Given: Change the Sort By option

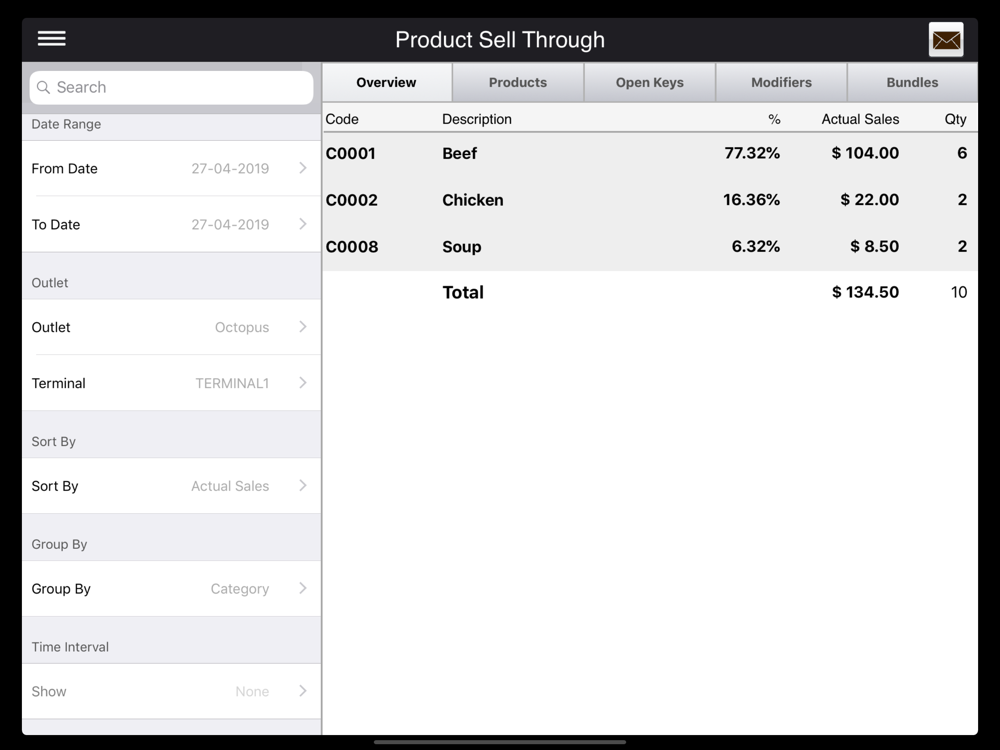Looking at the screenshot, I should 171,486.
